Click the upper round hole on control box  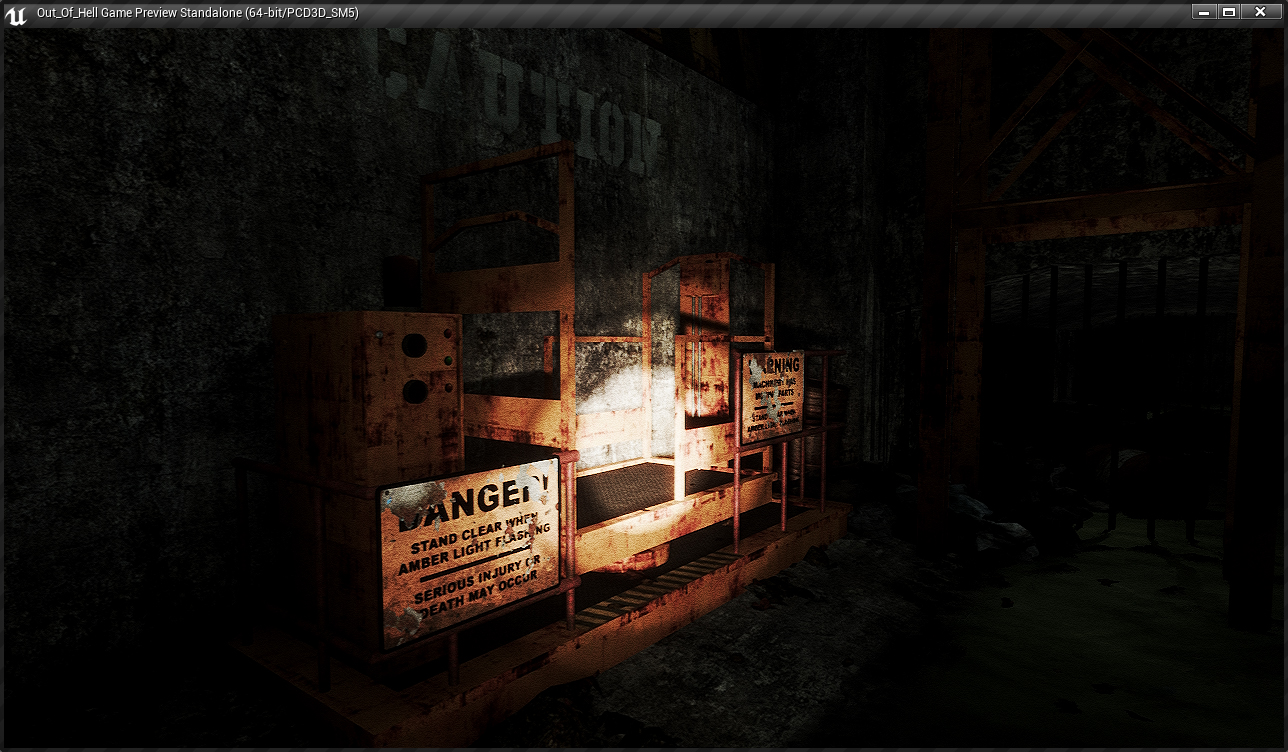pyautogui.click(x=414, y=346)
